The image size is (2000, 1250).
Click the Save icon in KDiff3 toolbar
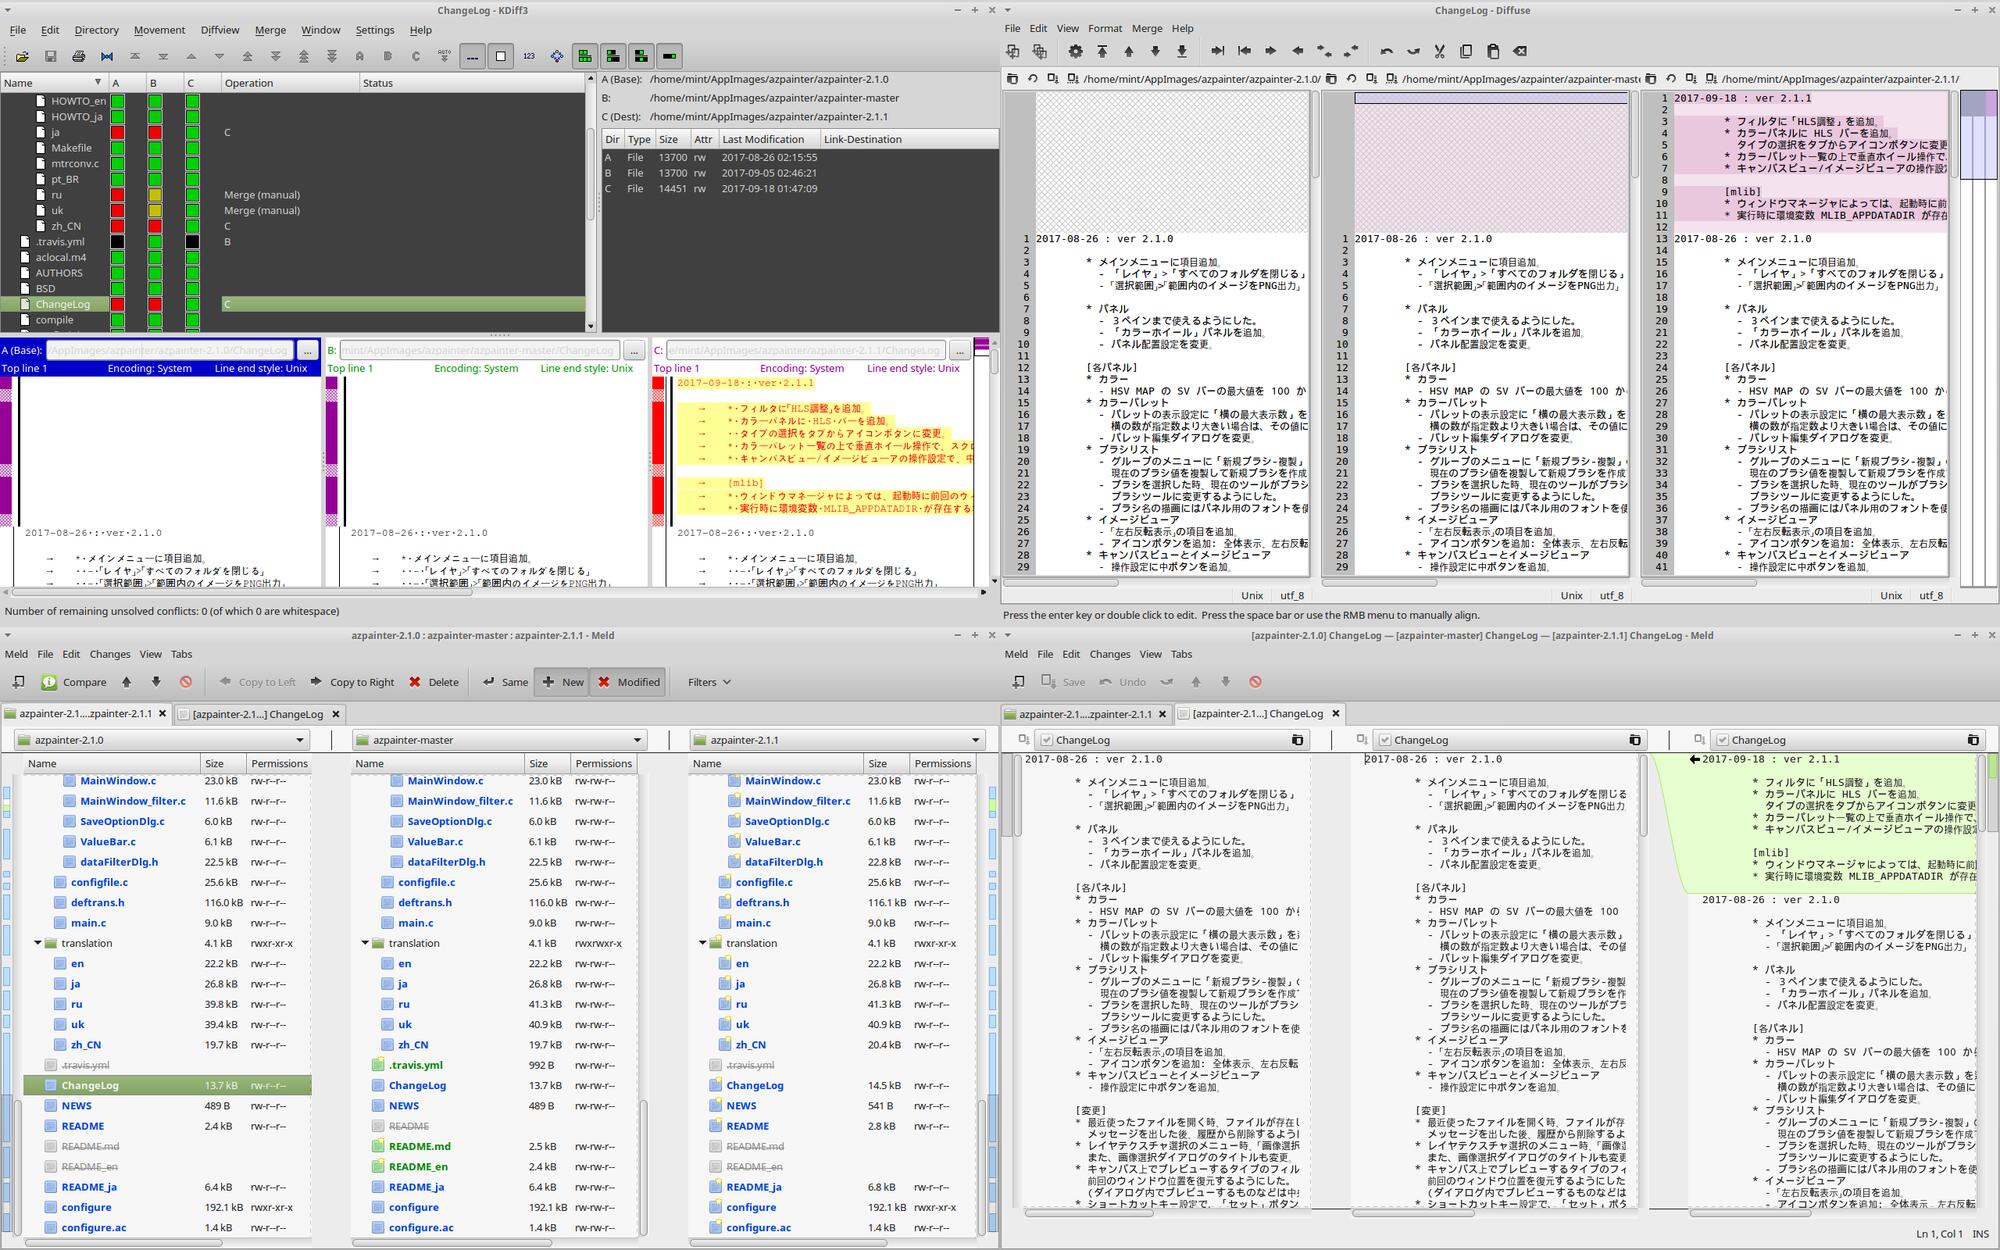[50, 57]
